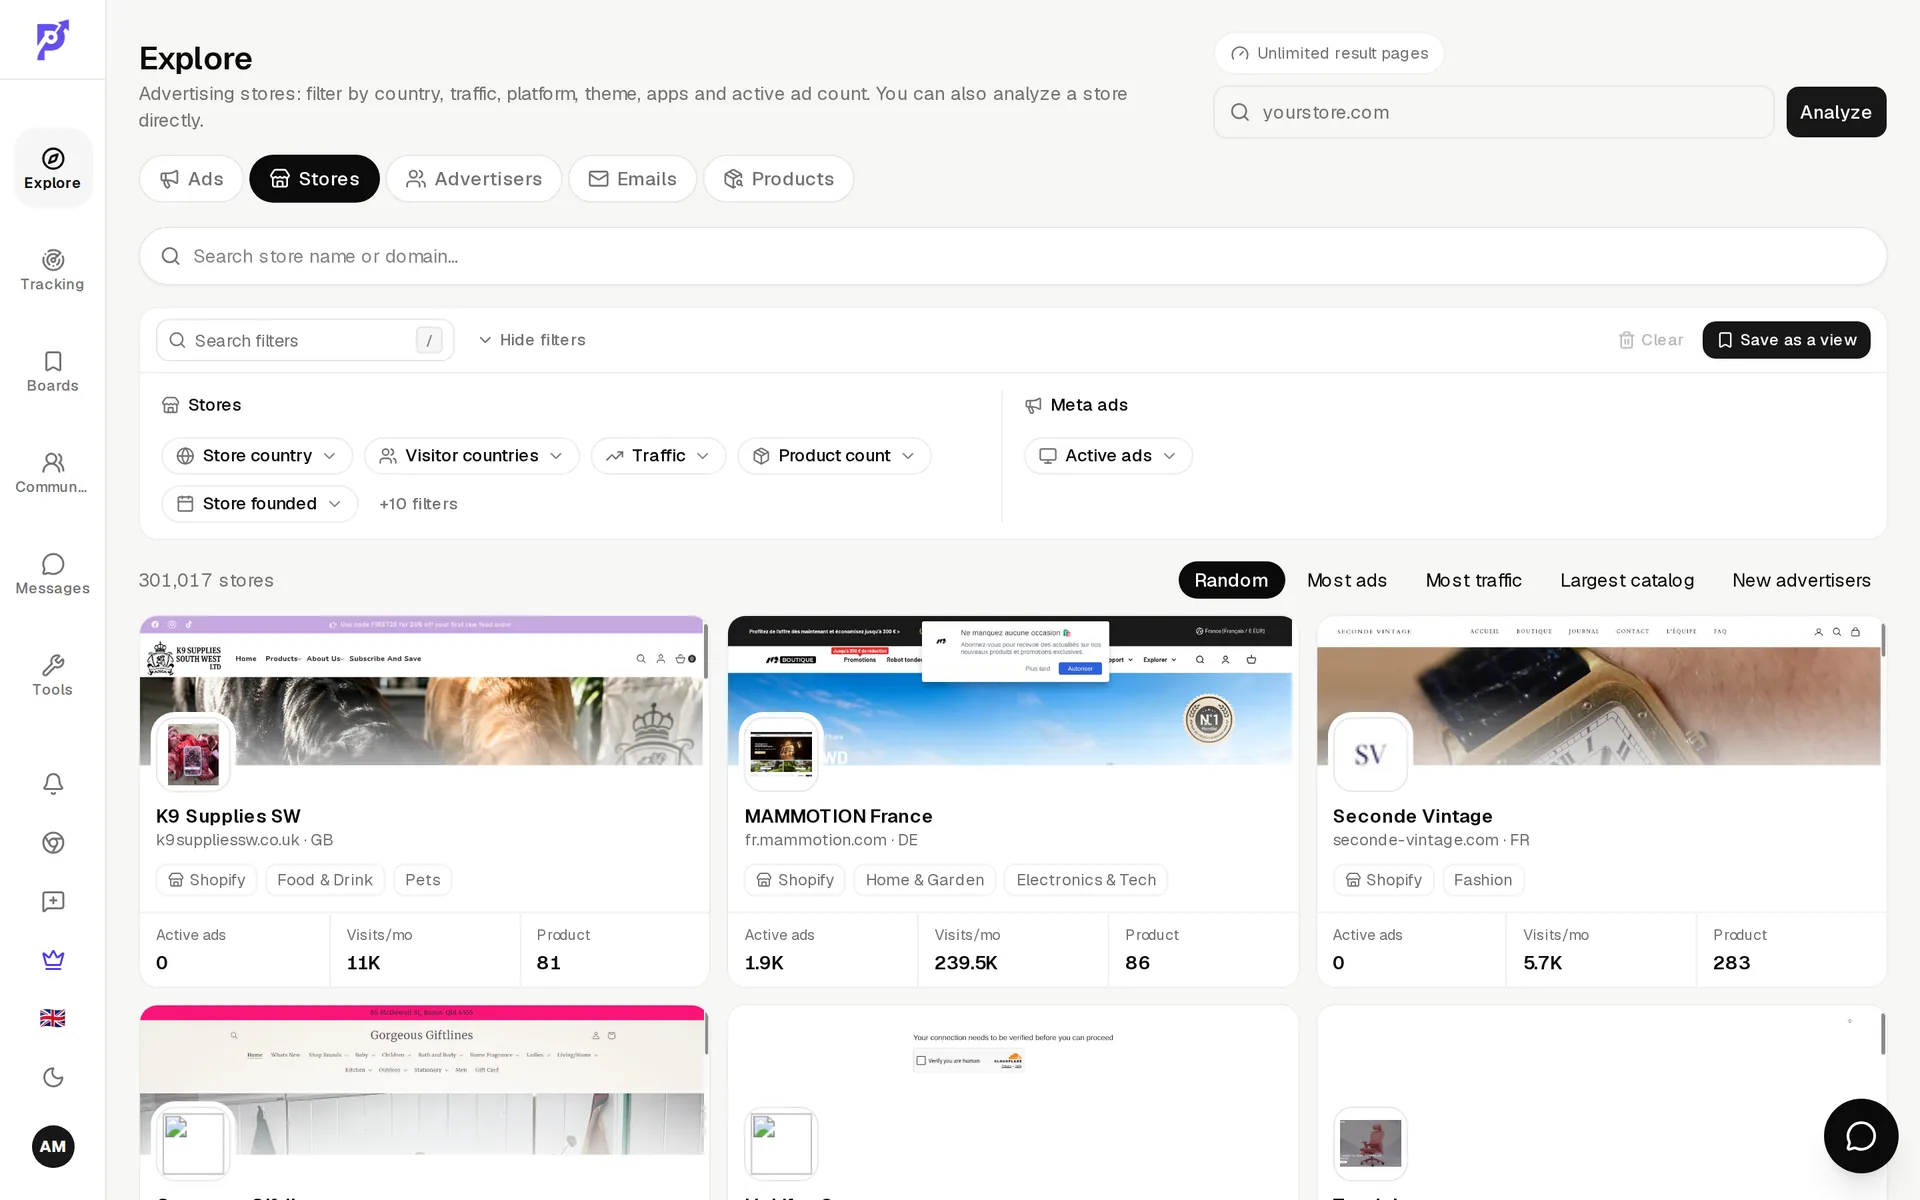The height and width of the screenshot is (1200, 1920).
Task: Click the K9 Supplies SW store logo
Action: (x=193, y=753)
